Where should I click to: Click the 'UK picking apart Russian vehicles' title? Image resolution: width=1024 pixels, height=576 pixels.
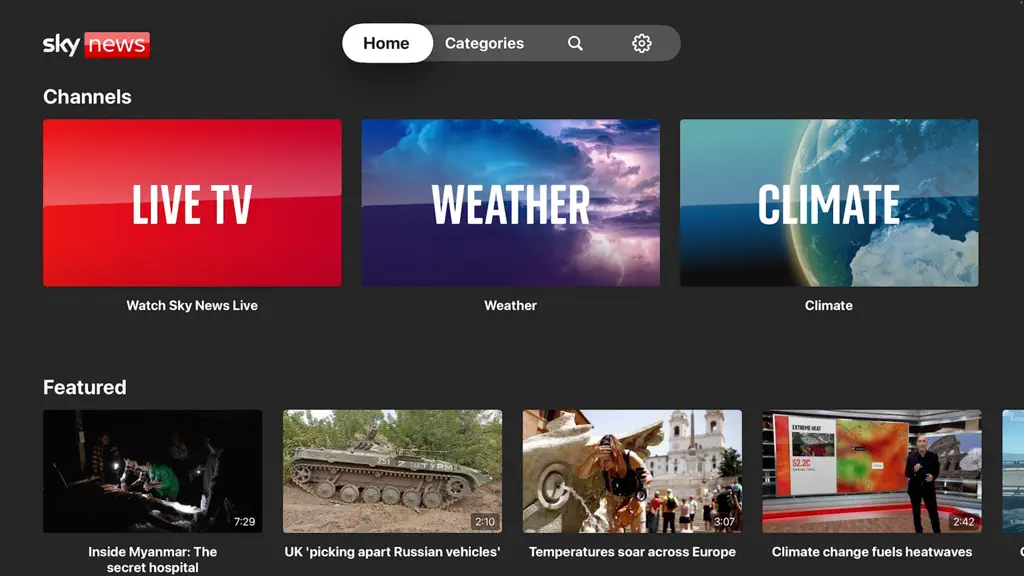tap(392, 552)
